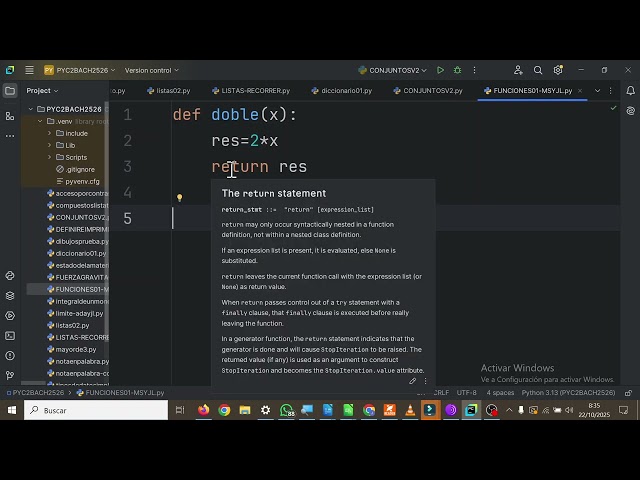Screen dimensions: 640x480
Task: Click the yellow intention light bulb
Action: pyautogui.click(x=179, y=198)
